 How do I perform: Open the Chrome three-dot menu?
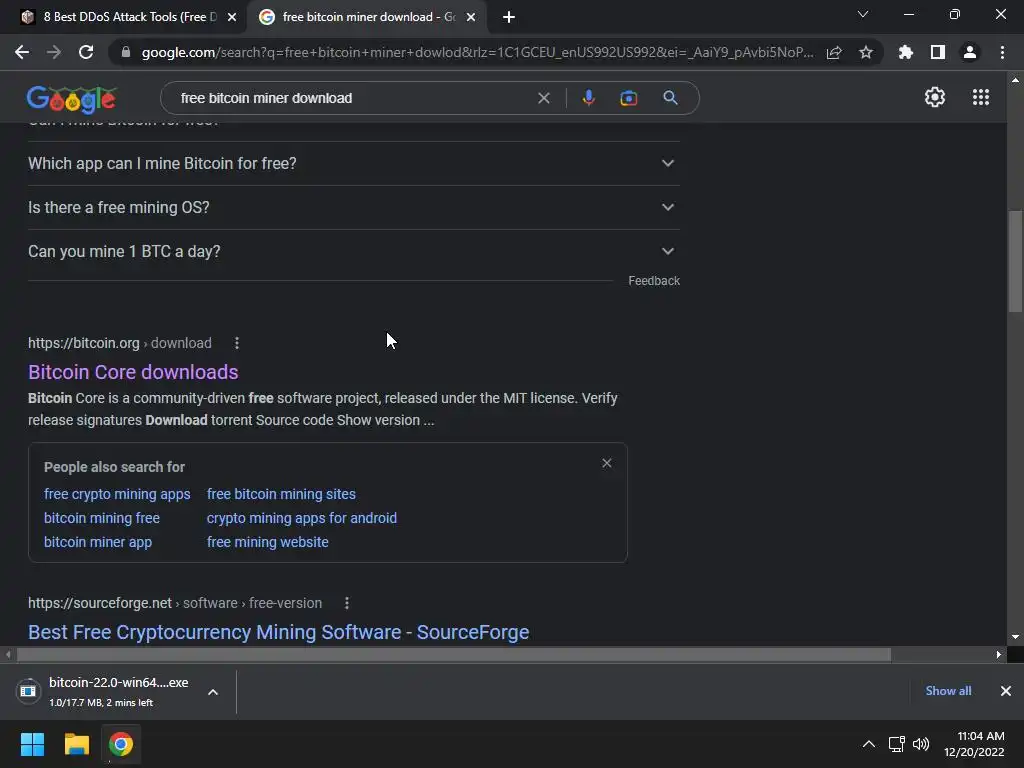1002,52
